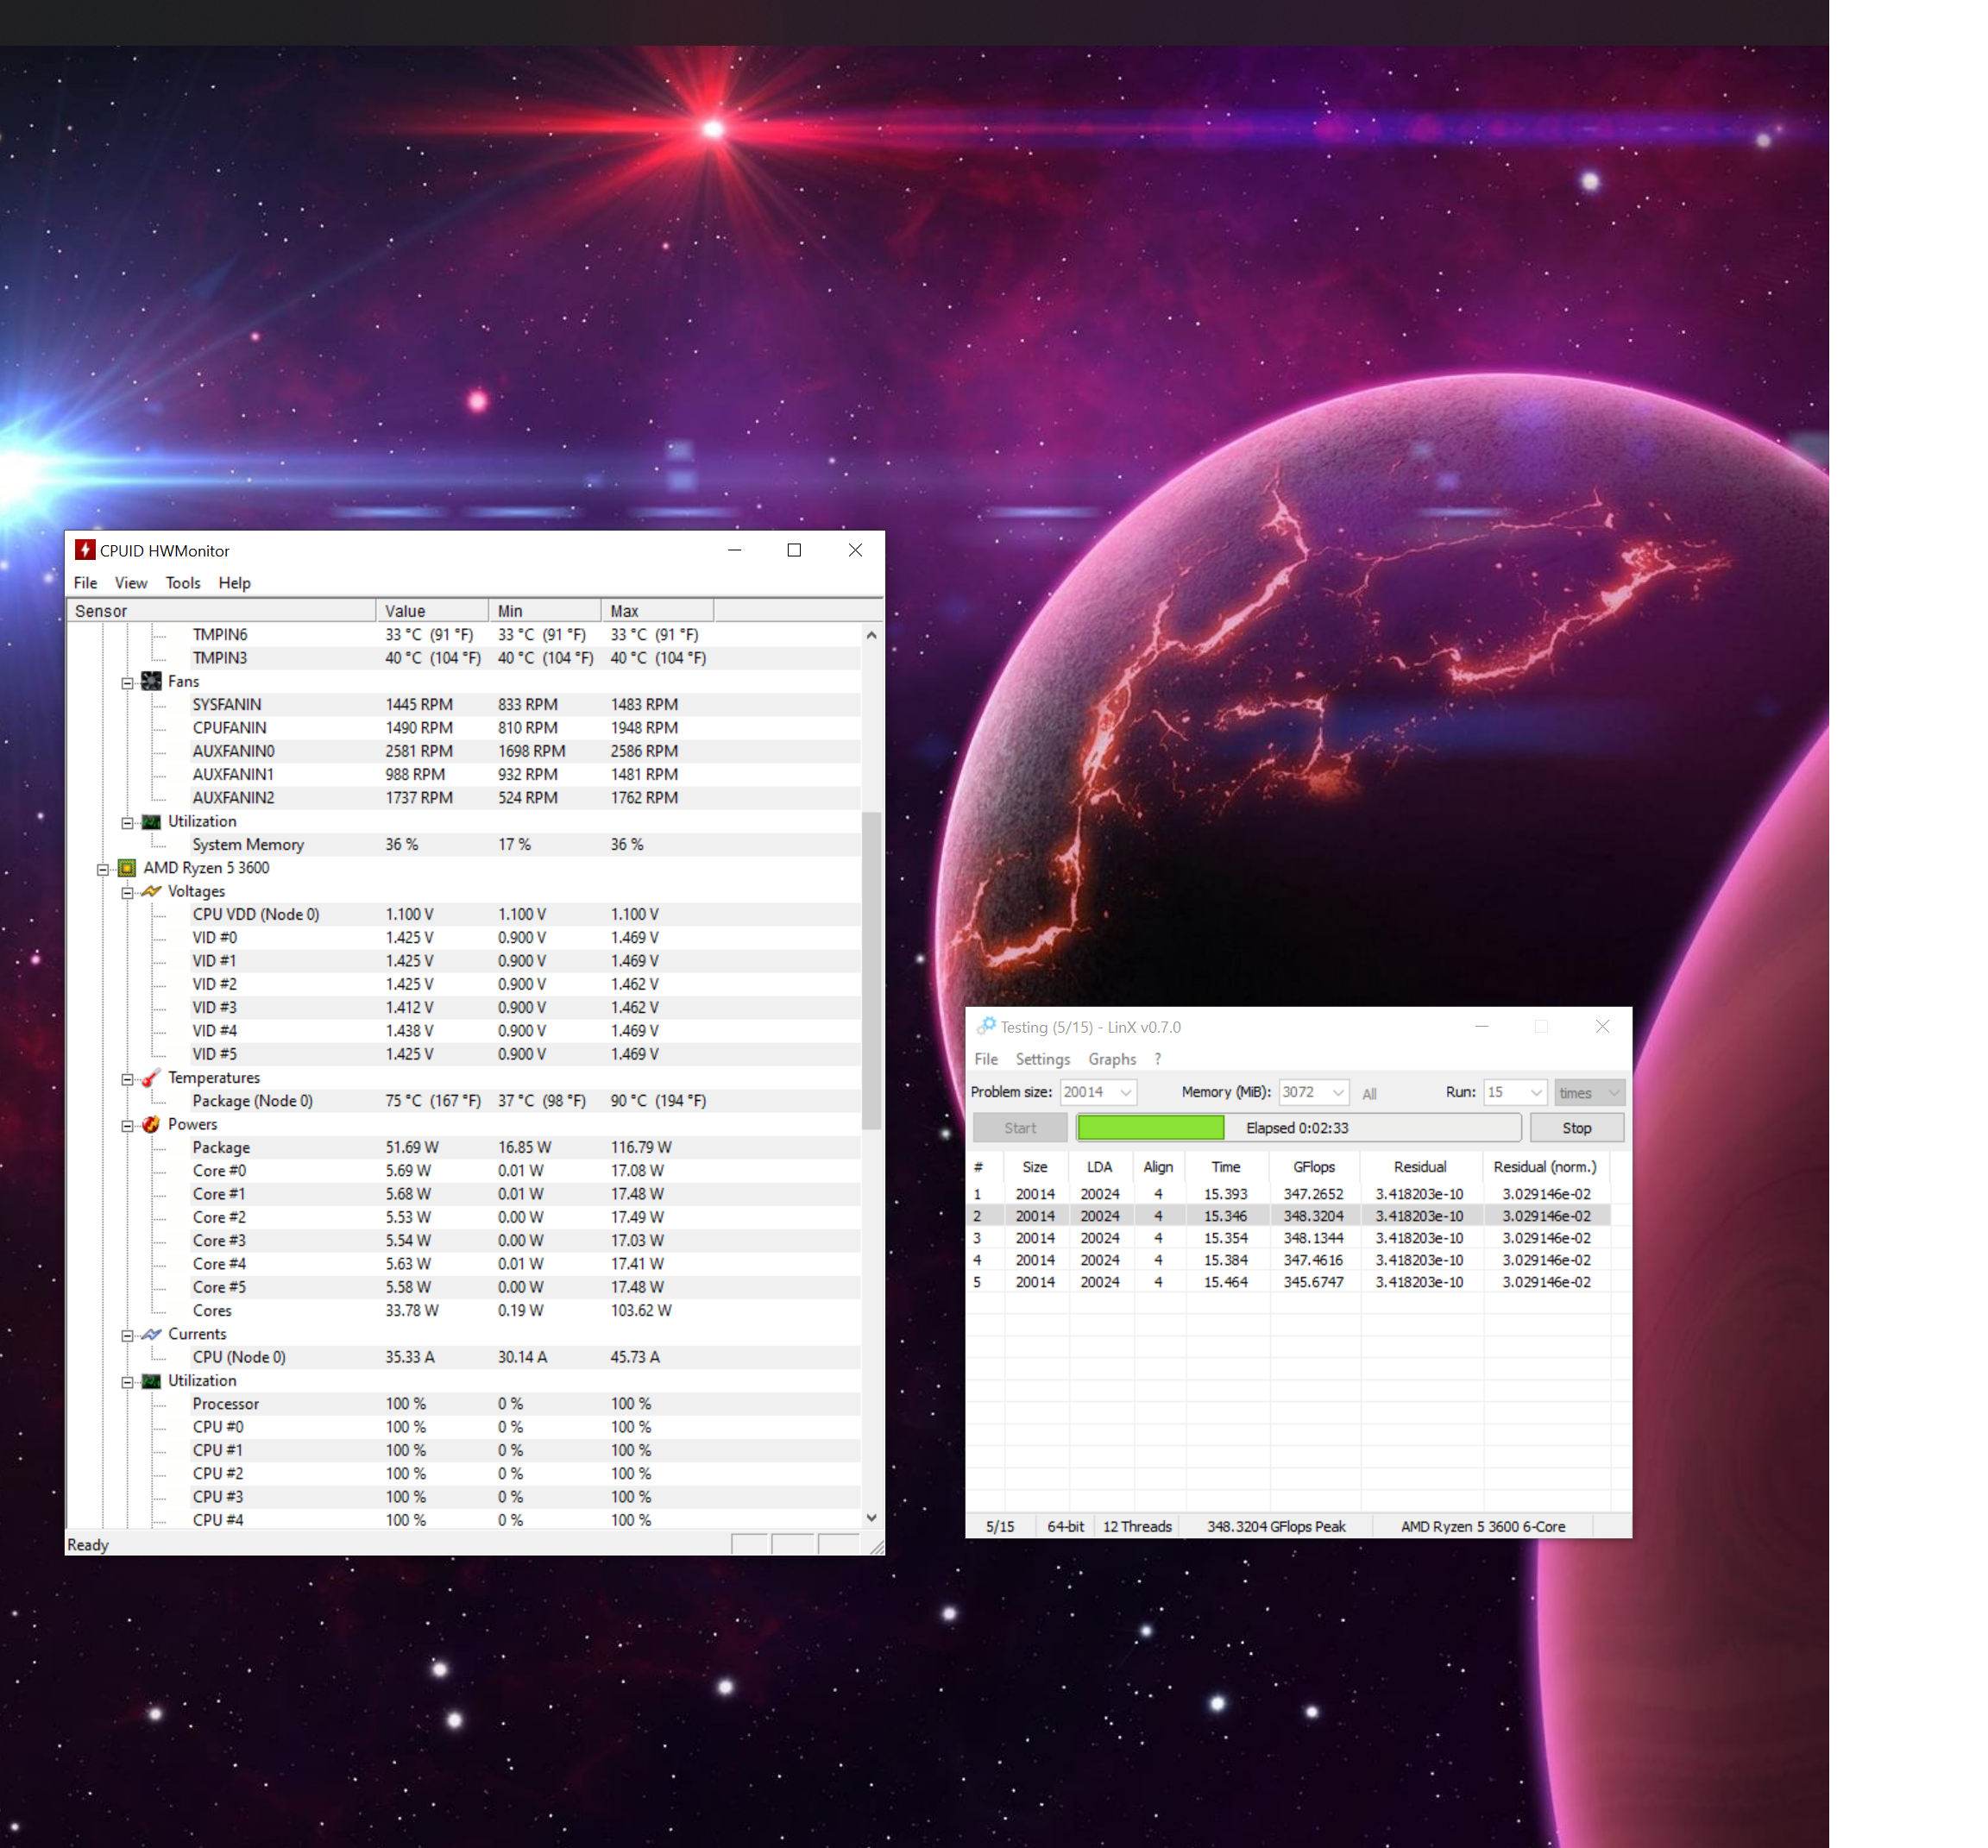Click the HWMonitor scroll down arrow
The width and height of the screenshot is (1988, 1848).
[871, 1518]
